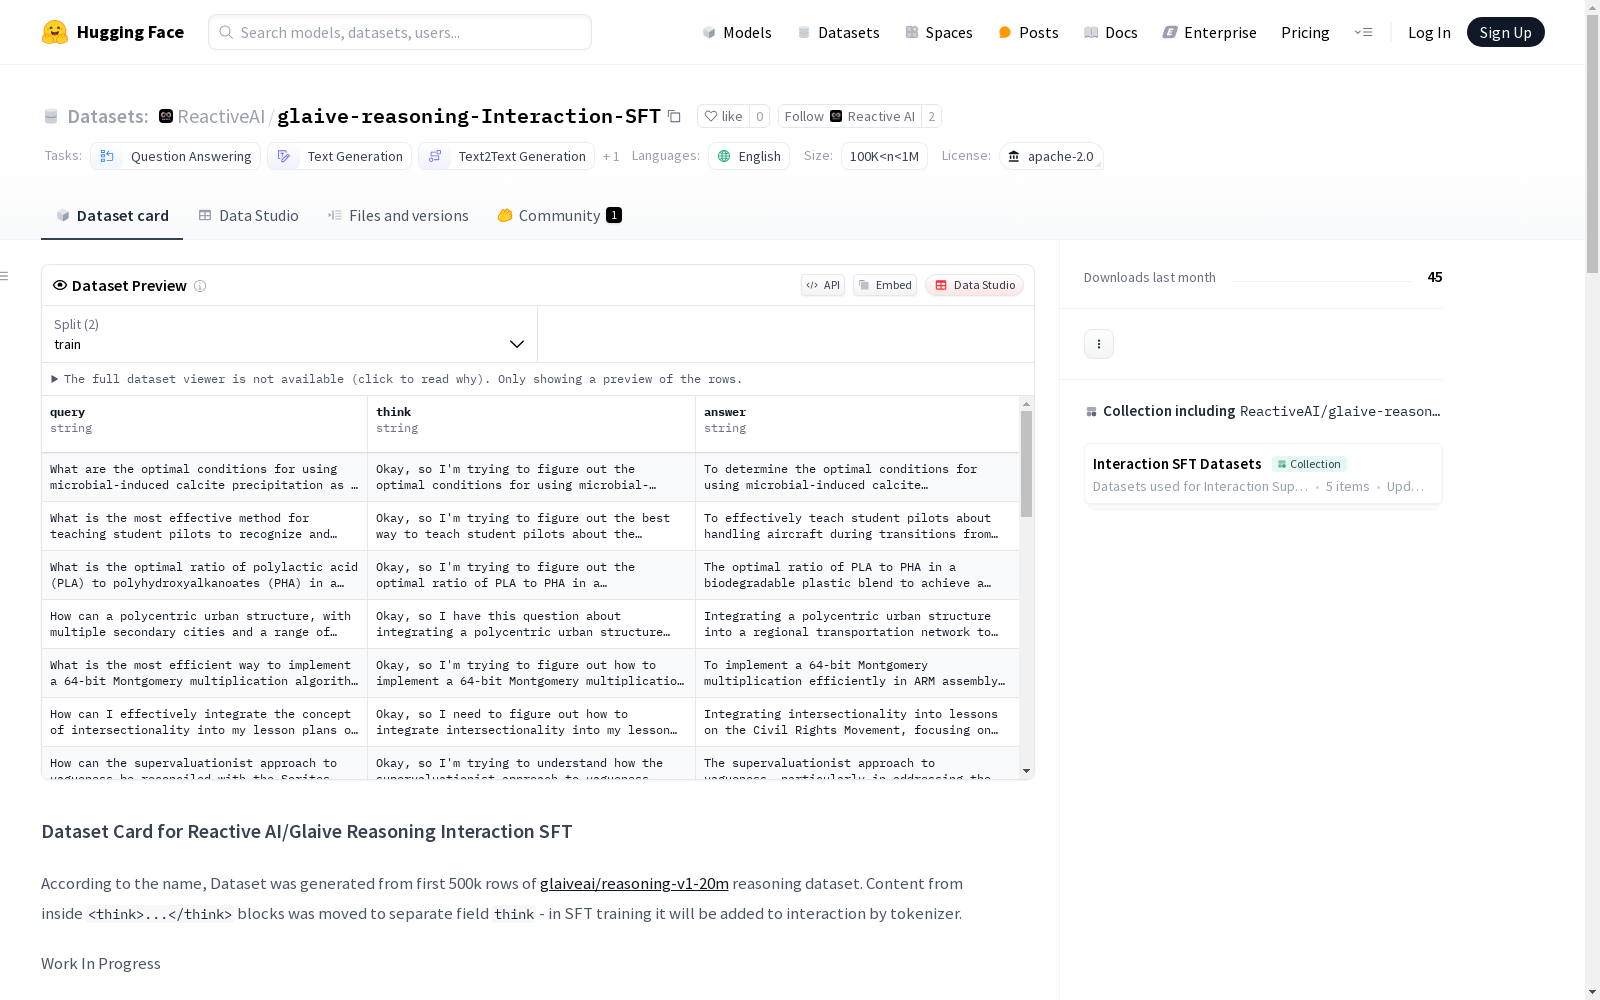Go to Spaces in the top navigation
1600x1000 pixels.
[x=938, y=32]
